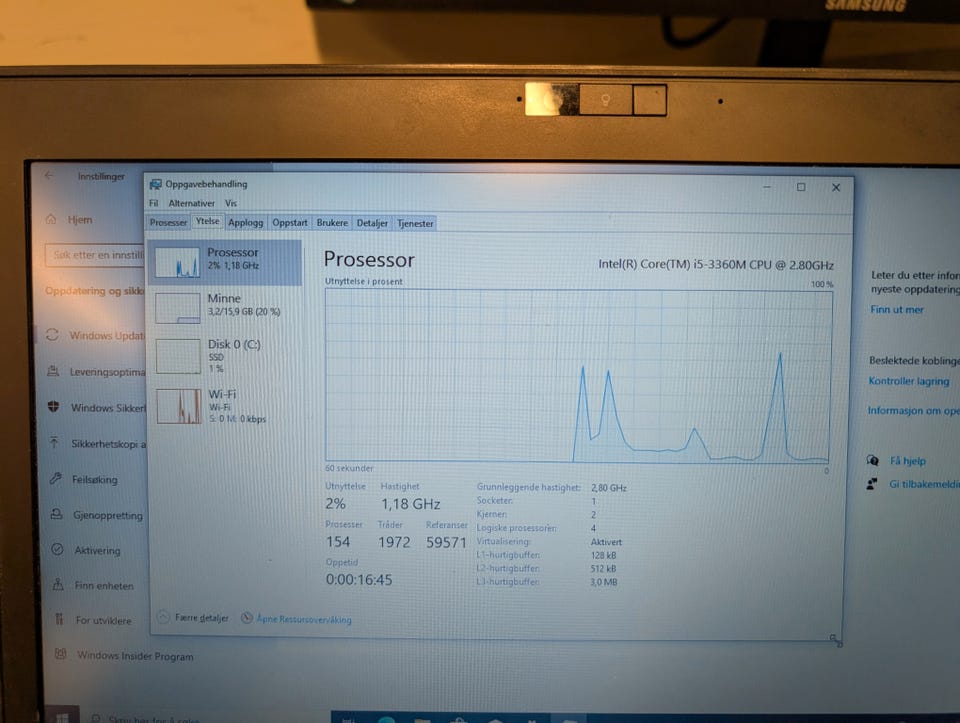The height and width of the screenshot is (723, 960).
Task: Open the Gi tilbakemelding link
Action: coord(924,484)
